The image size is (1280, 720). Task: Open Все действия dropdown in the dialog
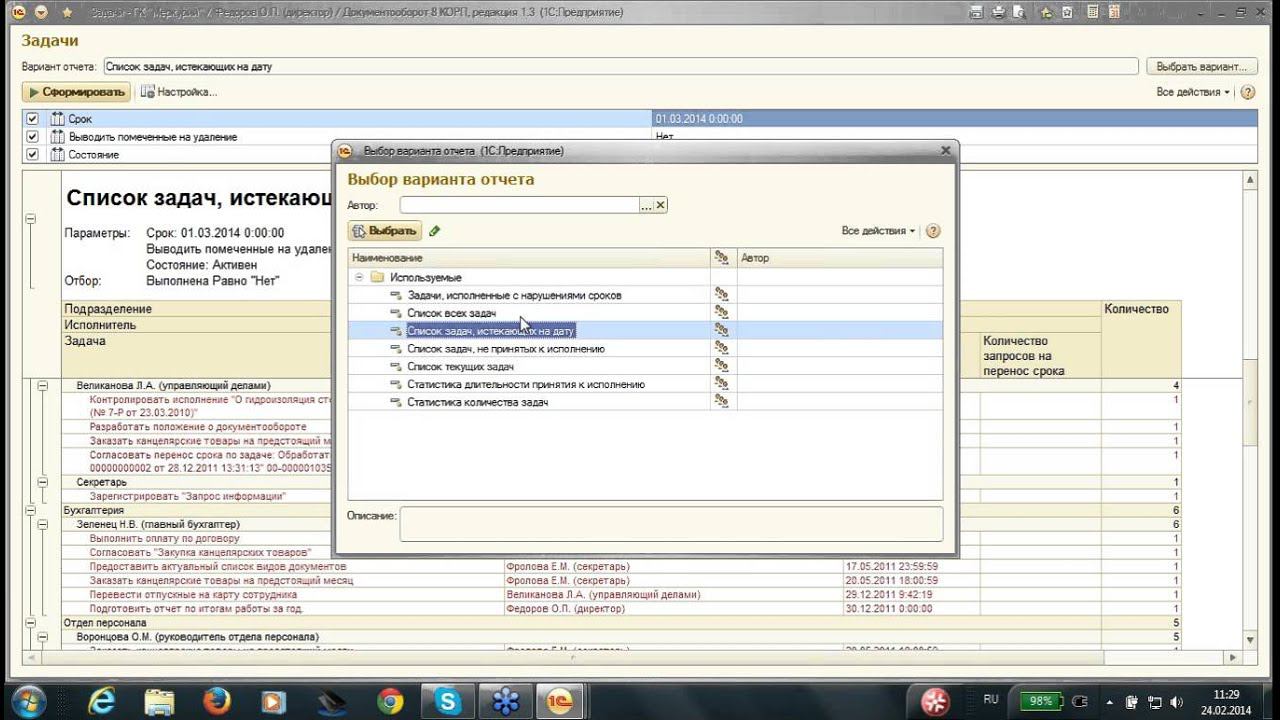coord(877,231)
